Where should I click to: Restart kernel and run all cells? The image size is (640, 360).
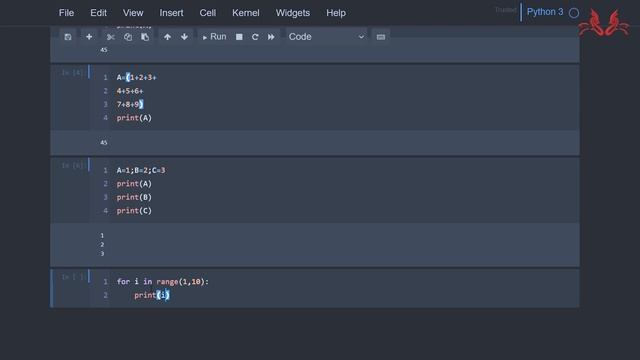click(271, 37)
